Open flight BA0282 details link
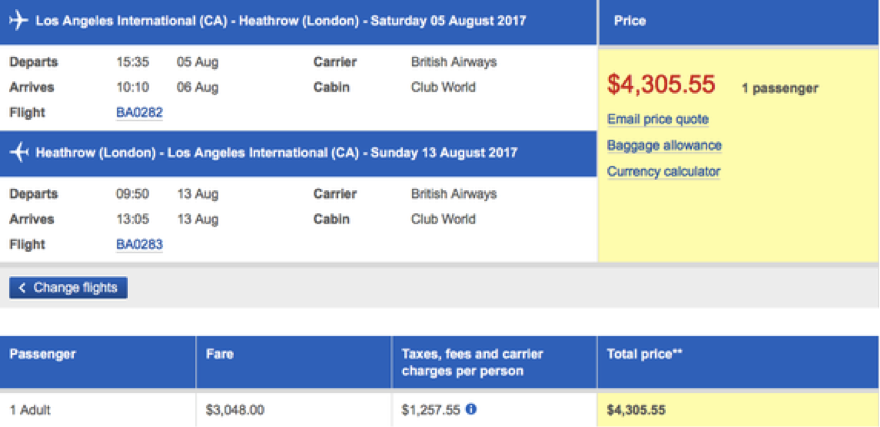This screenshot has width=880, height=427. tap(139, 113)
